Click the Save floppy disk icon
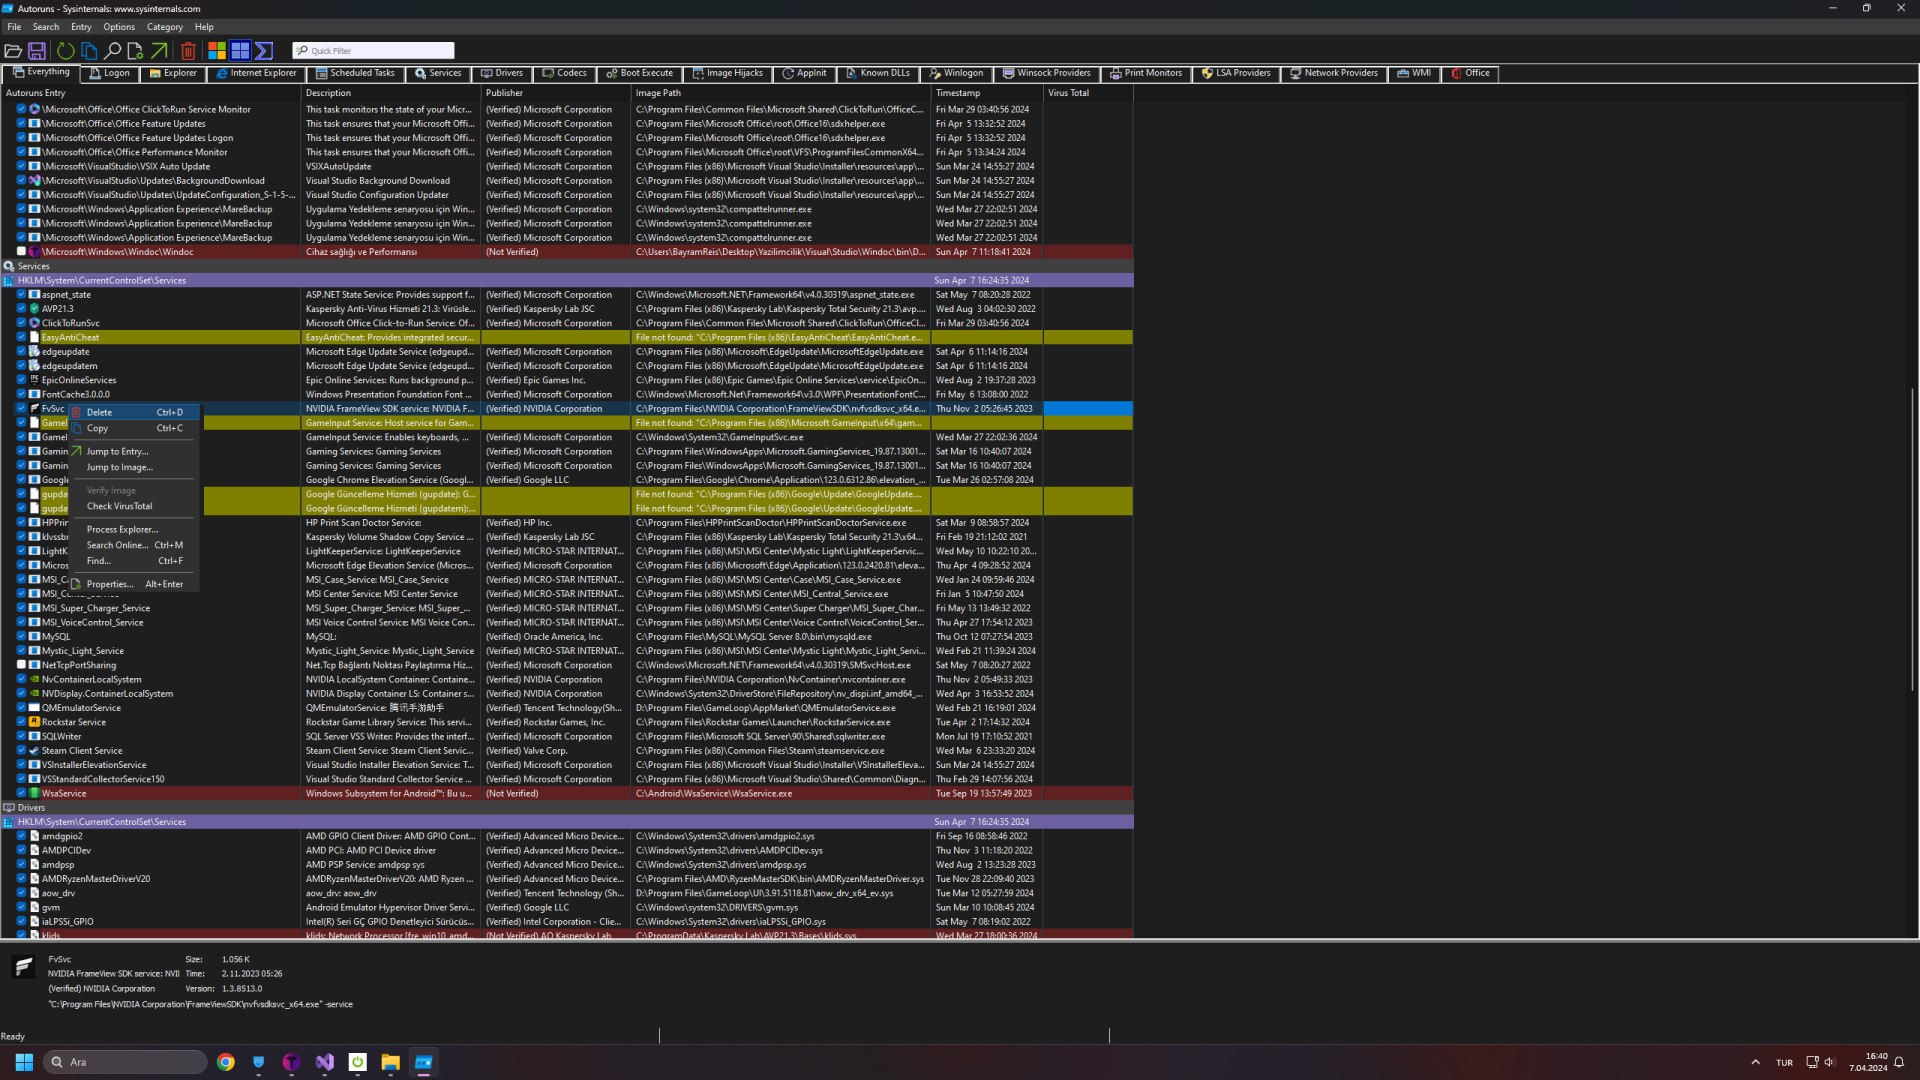Viewport: 1920px width, 1080px height. (37, 50)
